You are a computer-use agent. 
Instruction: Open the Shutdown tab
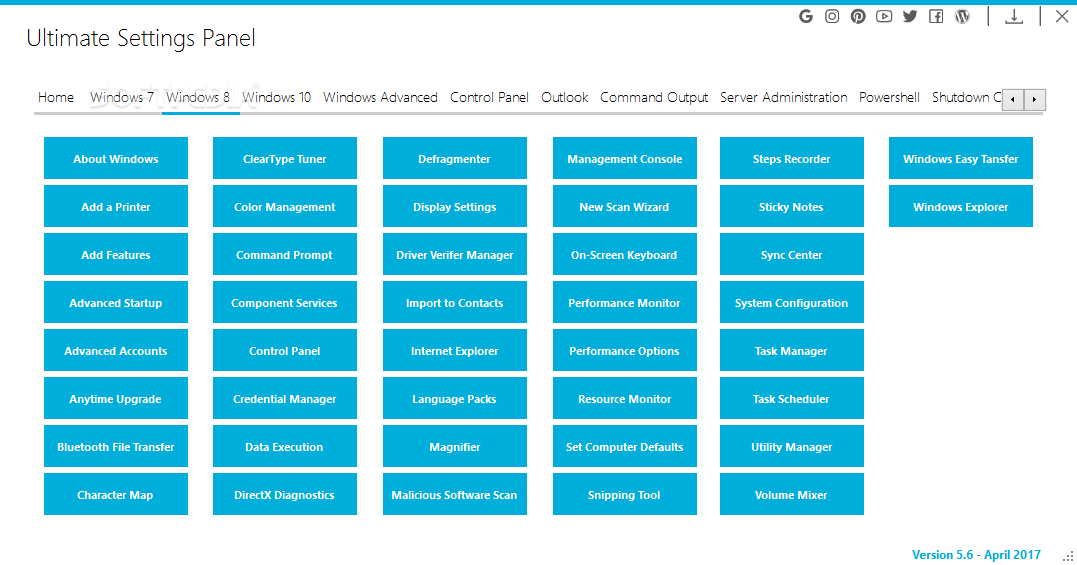click(x=965, y=97)
